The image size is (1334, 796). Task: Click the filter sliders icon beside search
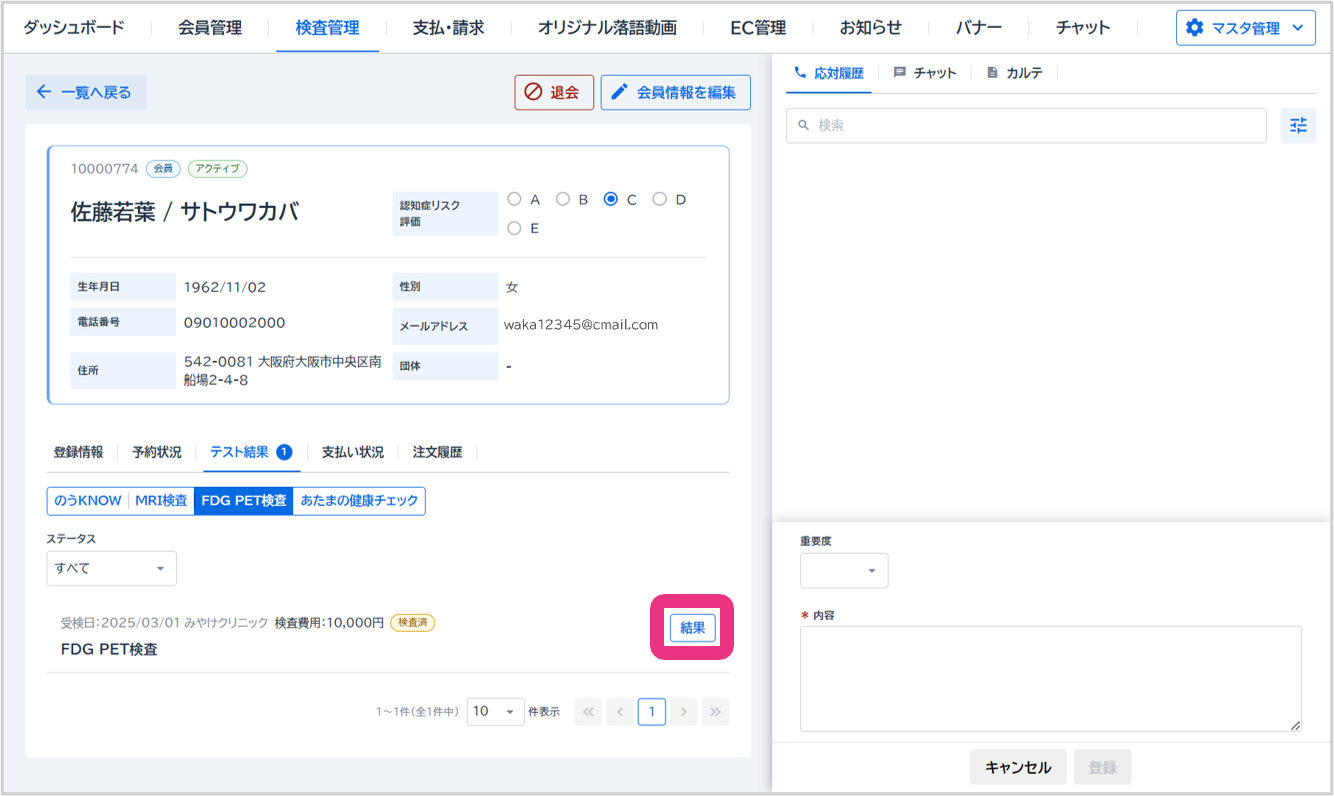pyautogui.click(x=1298, y=126)
